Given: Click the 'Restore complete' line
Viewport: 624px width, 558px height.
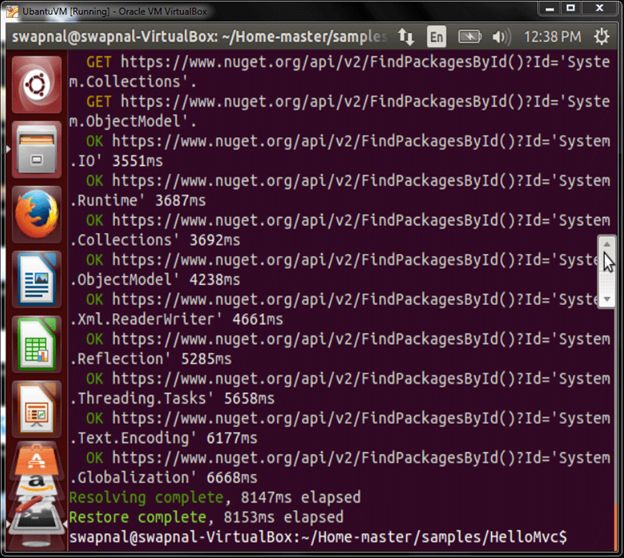Looking at the screenshot, I should click(x=206, y=517).
